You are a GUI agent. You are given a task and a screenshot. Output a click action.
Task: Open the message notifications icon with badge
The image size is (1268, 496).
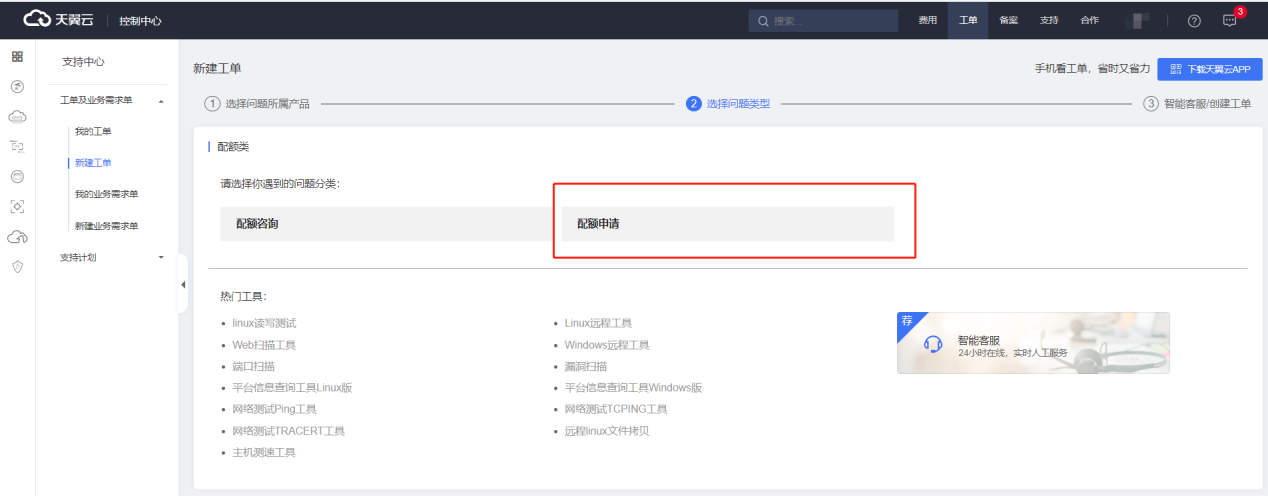(x=1230, y=20)
